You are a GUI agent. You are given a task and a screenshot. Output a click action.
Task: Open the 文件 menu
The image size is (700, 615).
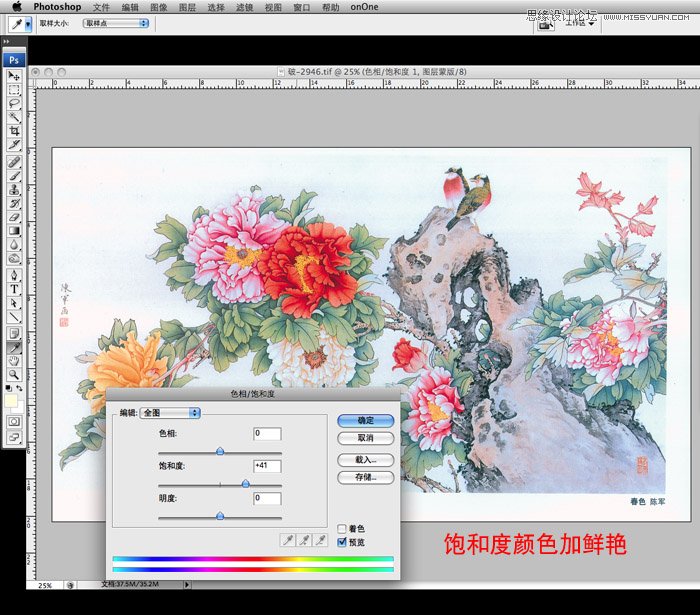101,7
